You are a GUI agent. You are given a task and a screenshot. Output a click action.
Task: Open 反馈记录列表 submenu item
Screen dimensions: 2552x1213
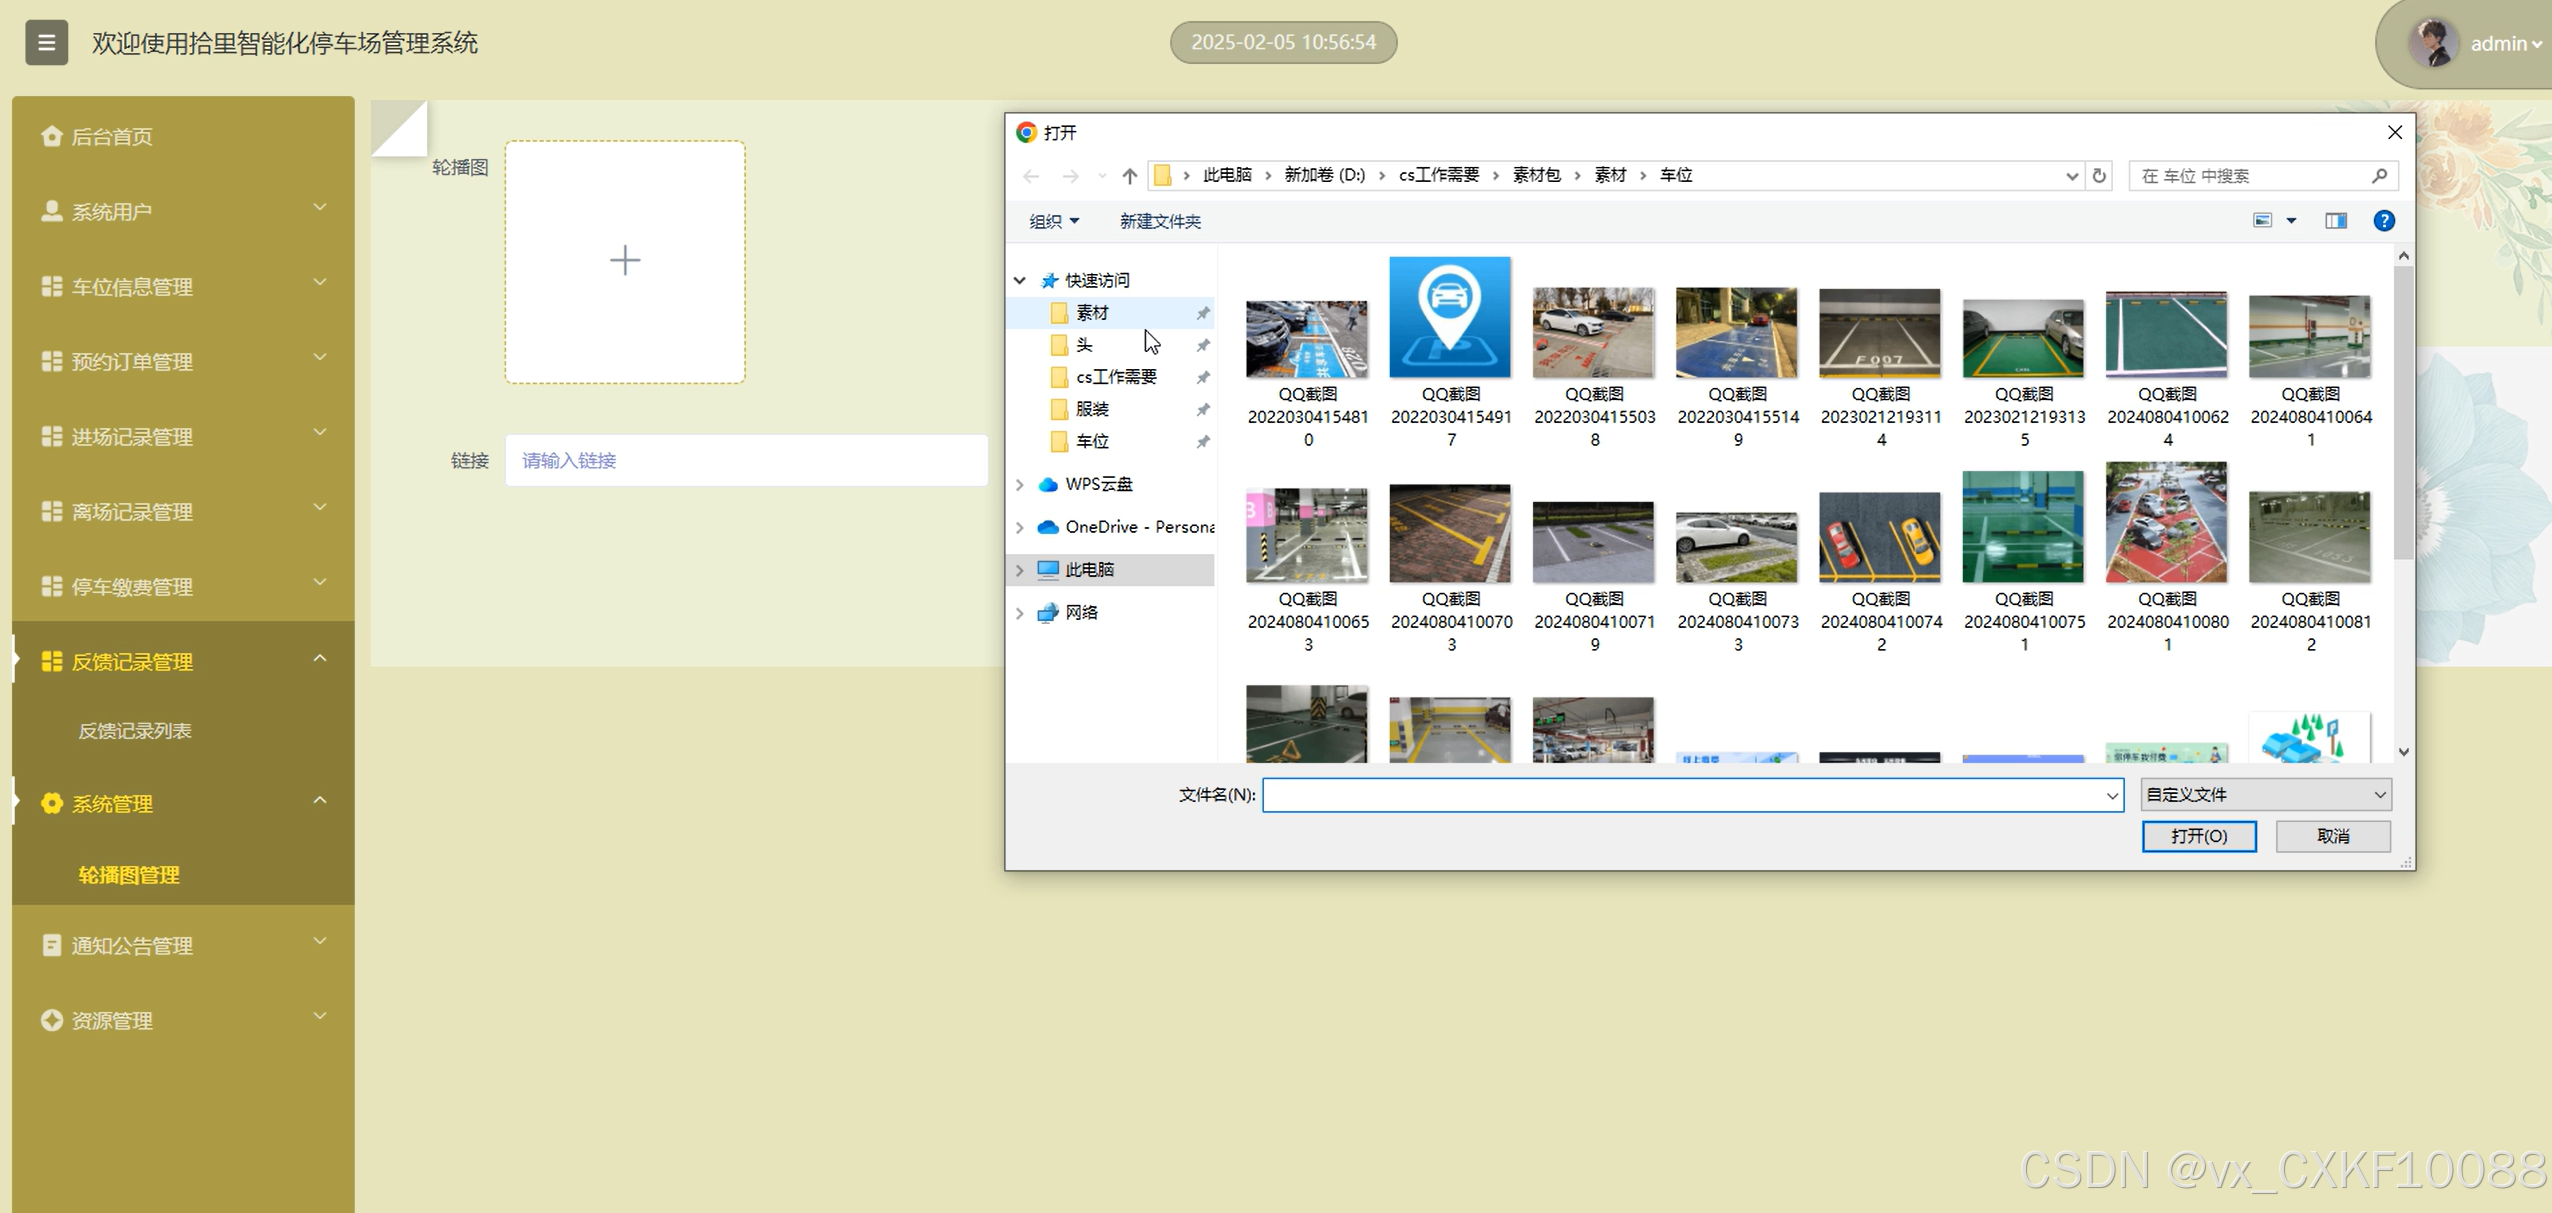point(135,731)
